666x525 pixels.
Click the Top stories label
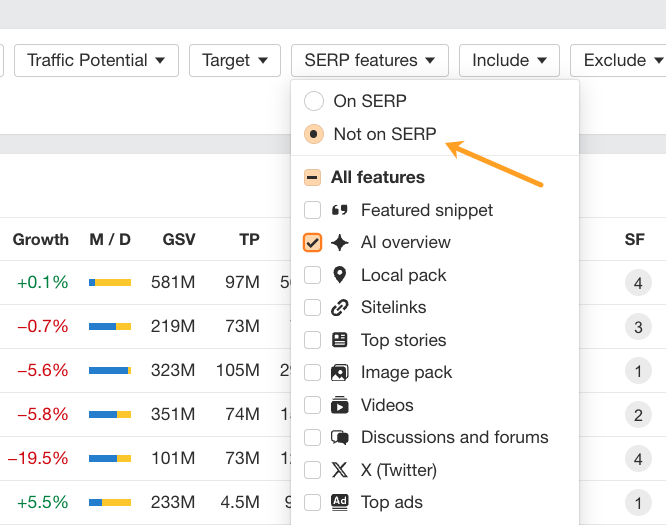404,340
